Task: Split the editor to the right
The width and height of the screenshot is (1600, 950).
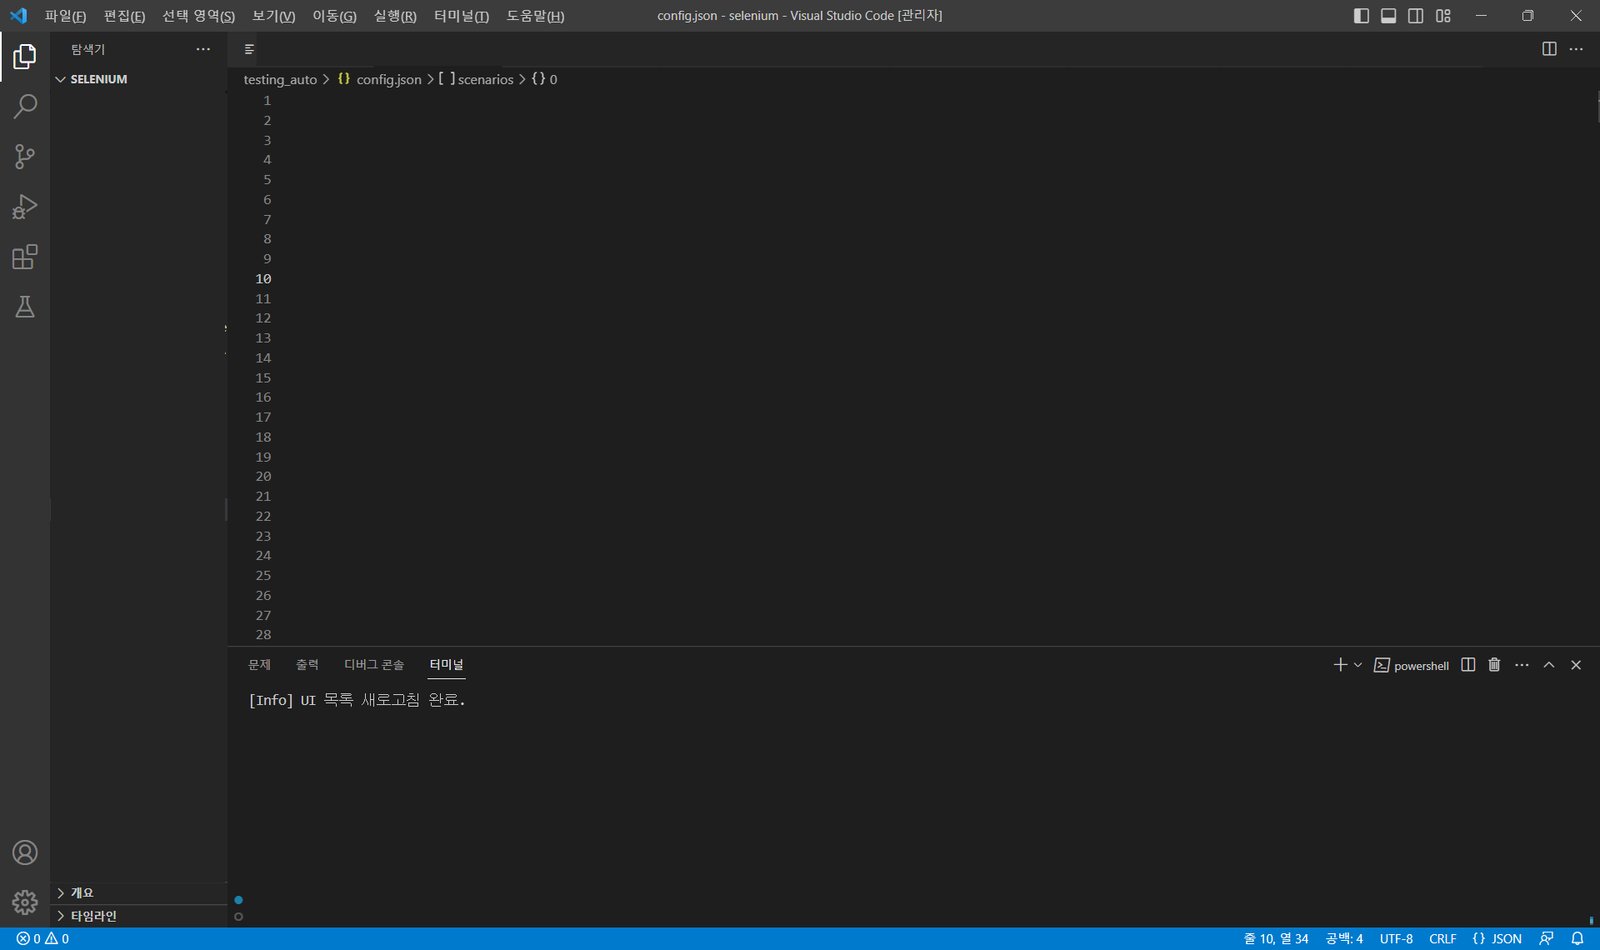Action: click(1549, 49)
